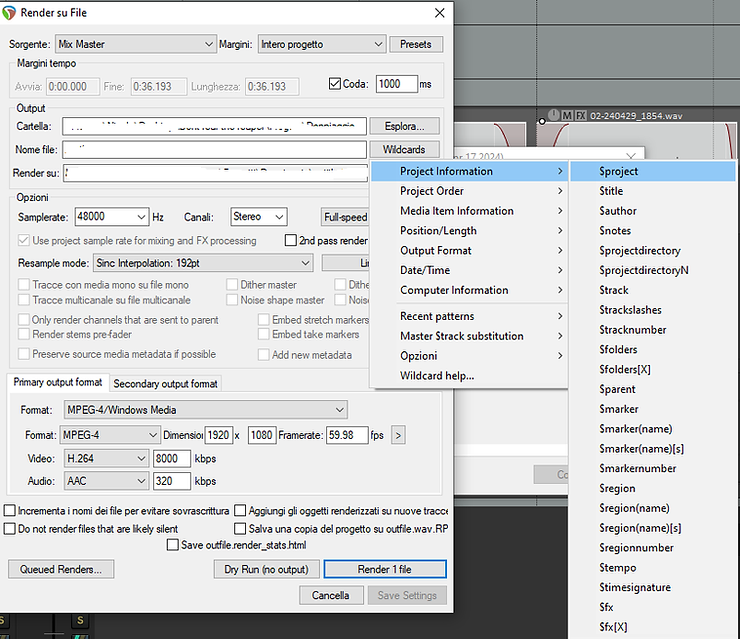Insert the $tempo wildcard
The image size is (740, 639).
[x=653, y=568]
